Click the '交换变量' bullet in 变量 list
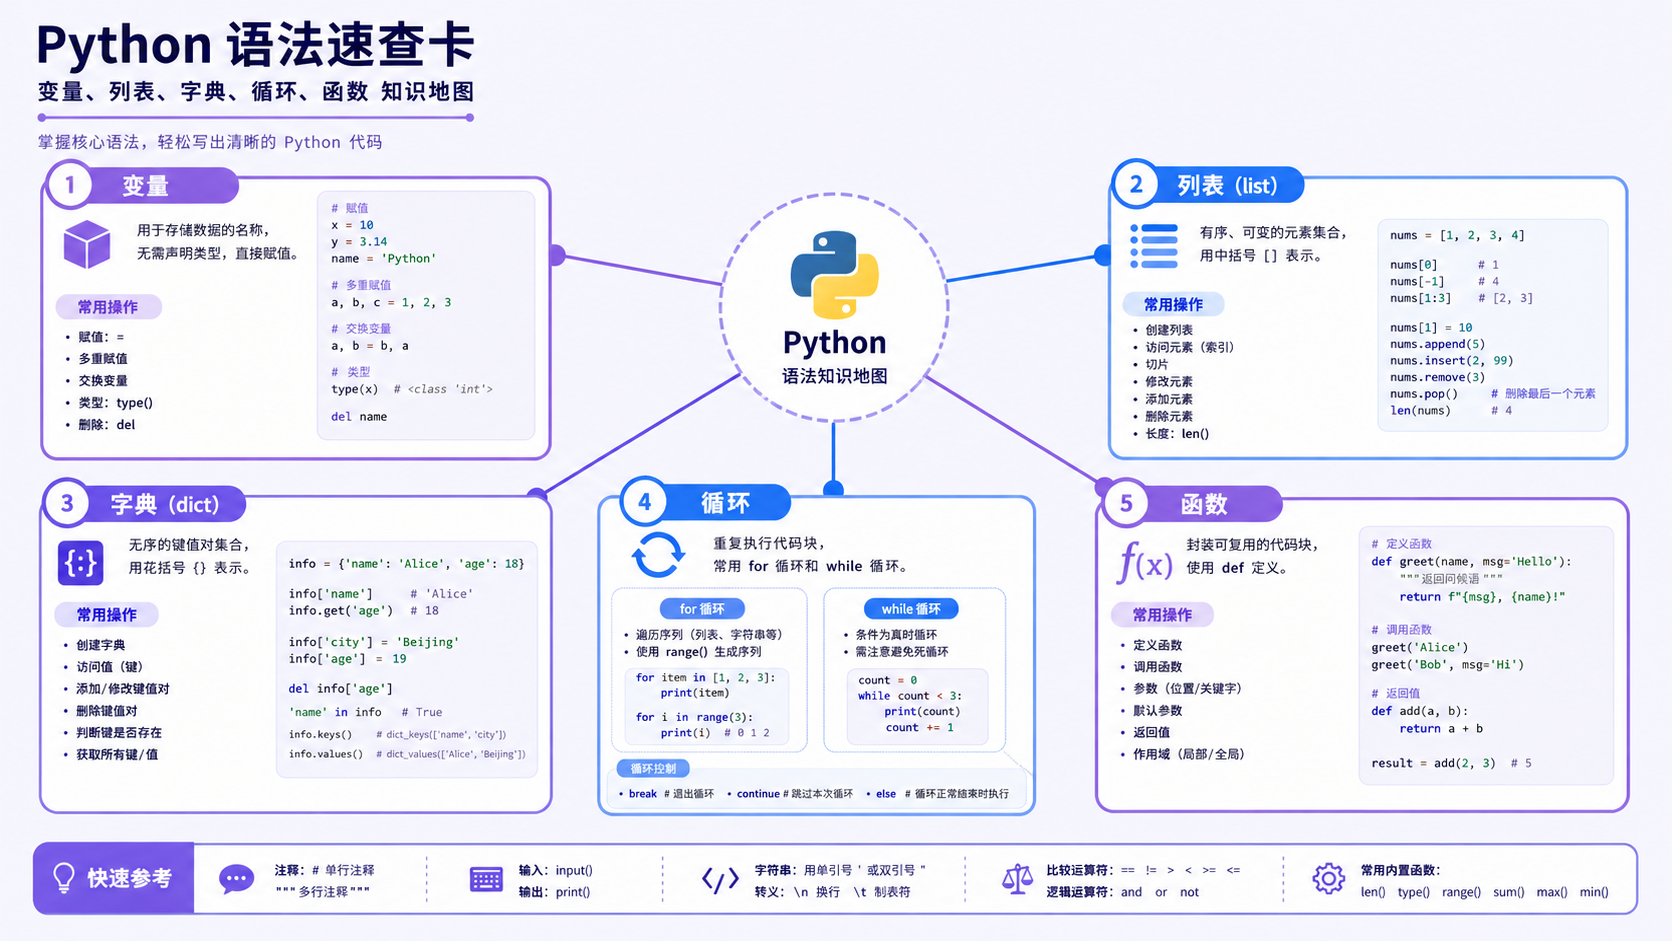1672x941 pixels. (103, 380)
